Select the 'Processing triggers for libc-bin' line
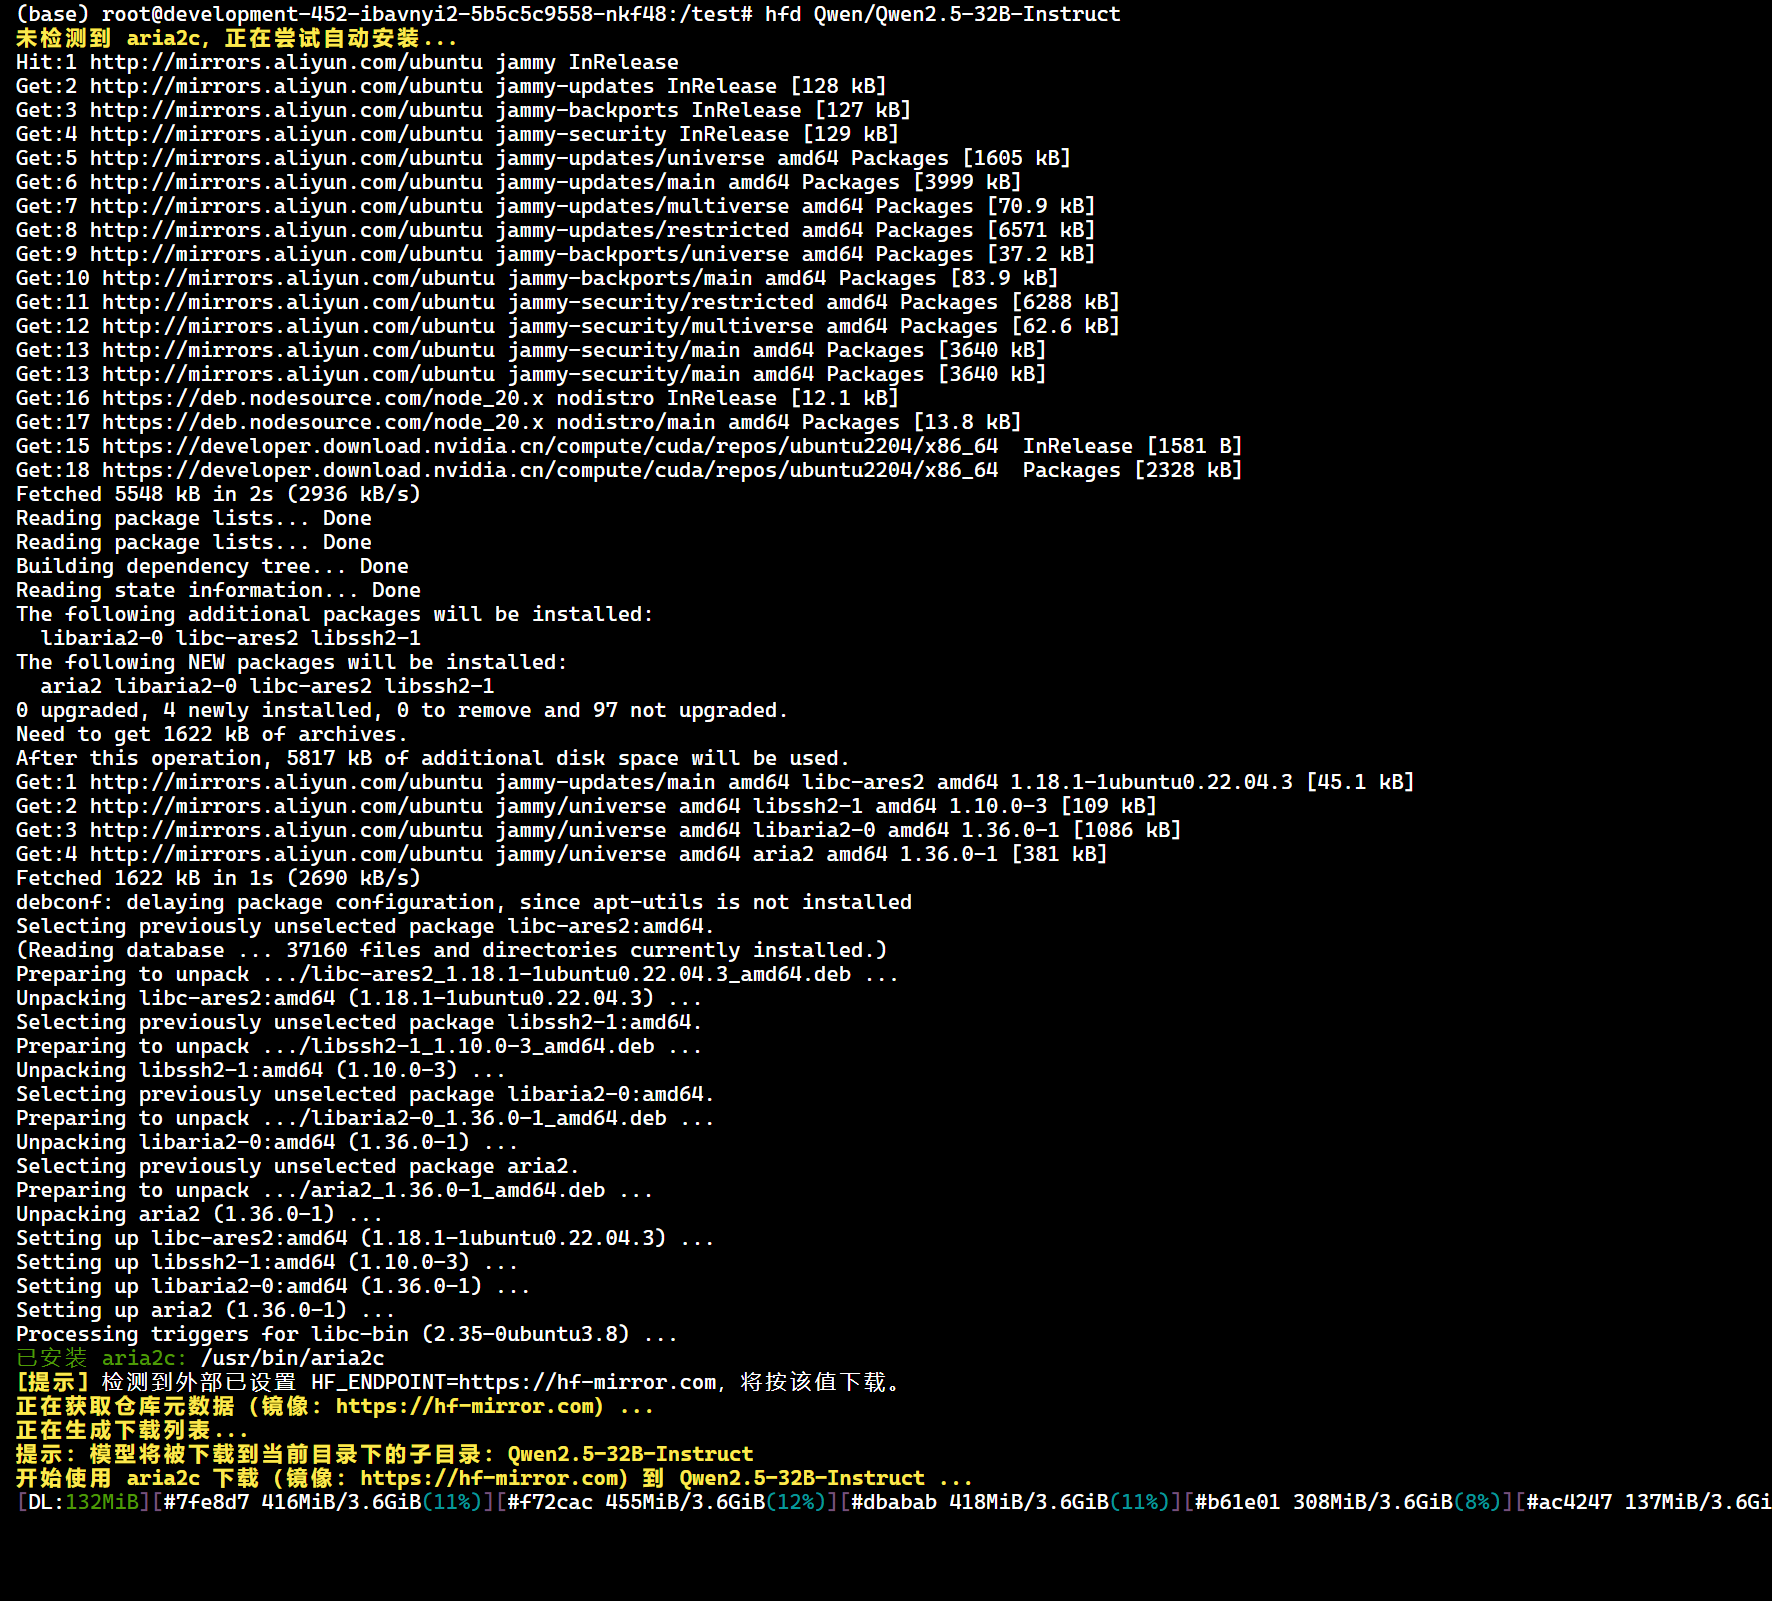Screen dimensions: 1772x1601 pyautogui.click(x=346, y=1334)
